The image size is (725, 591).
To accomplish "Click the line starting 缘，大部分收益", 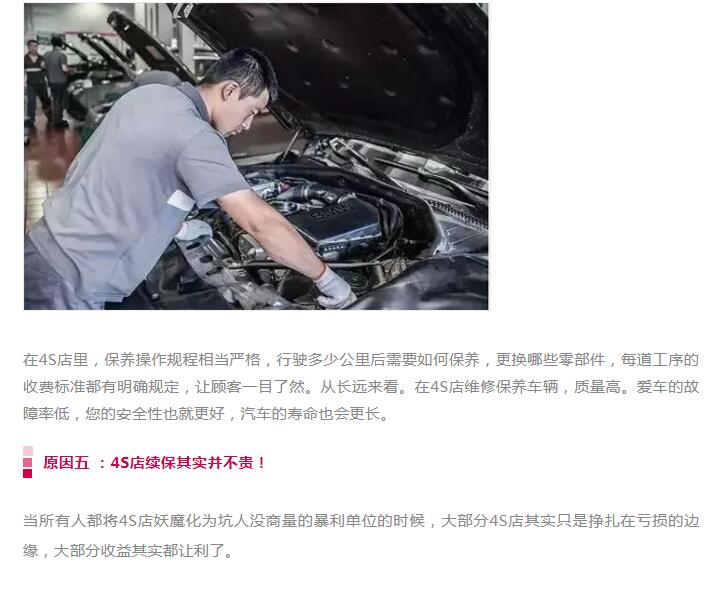I will 128,551.
